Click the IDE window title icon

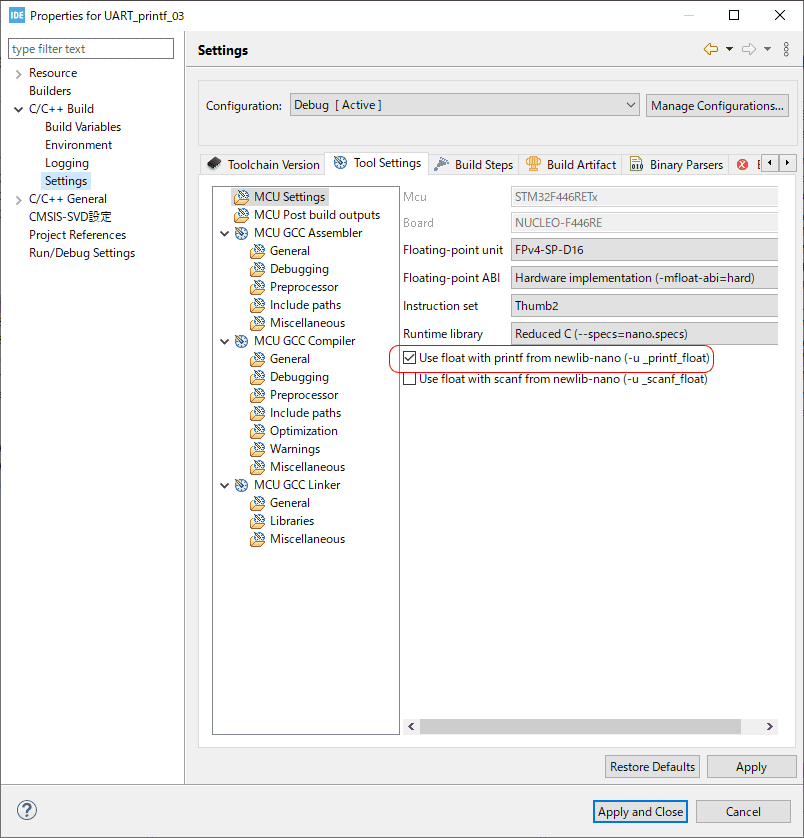point(17,15)
